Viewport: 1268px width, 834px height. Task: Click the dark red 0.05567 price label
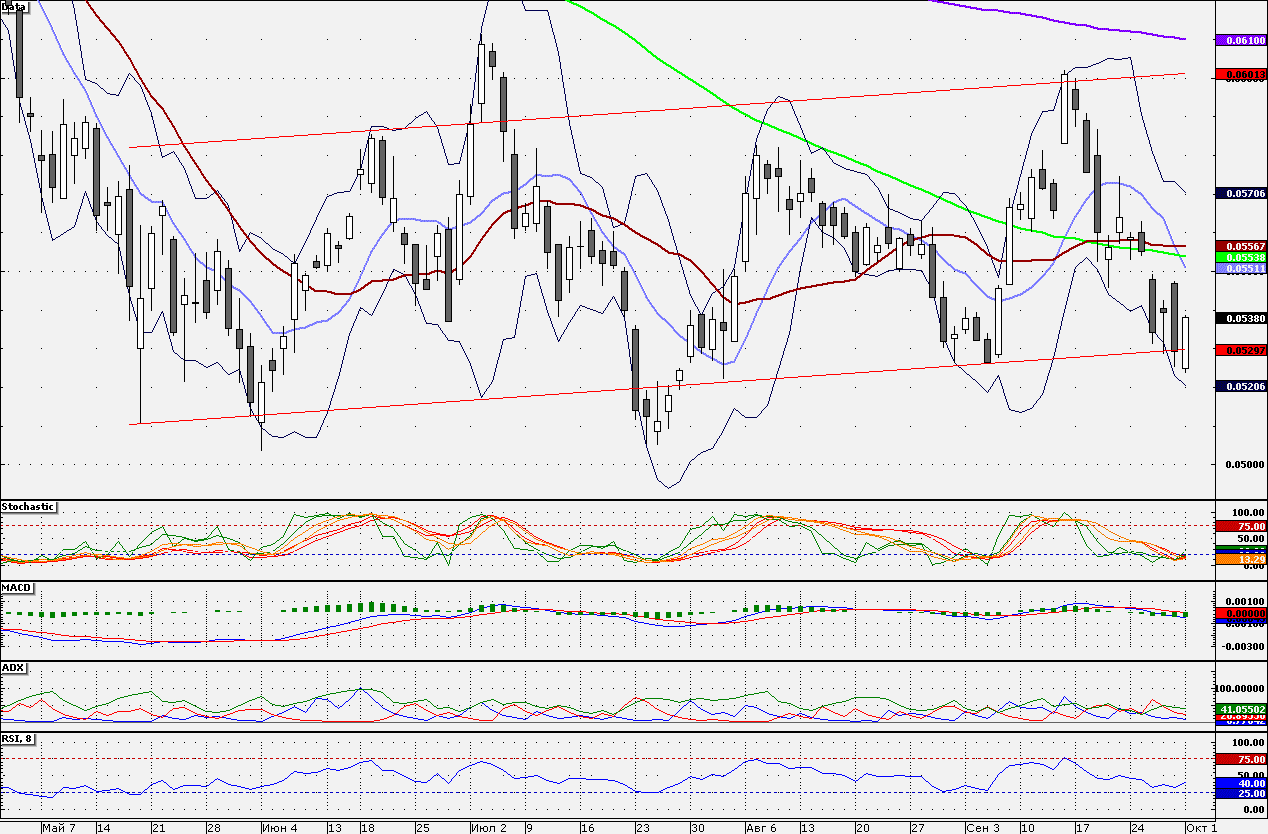(x=1241, y=246)
